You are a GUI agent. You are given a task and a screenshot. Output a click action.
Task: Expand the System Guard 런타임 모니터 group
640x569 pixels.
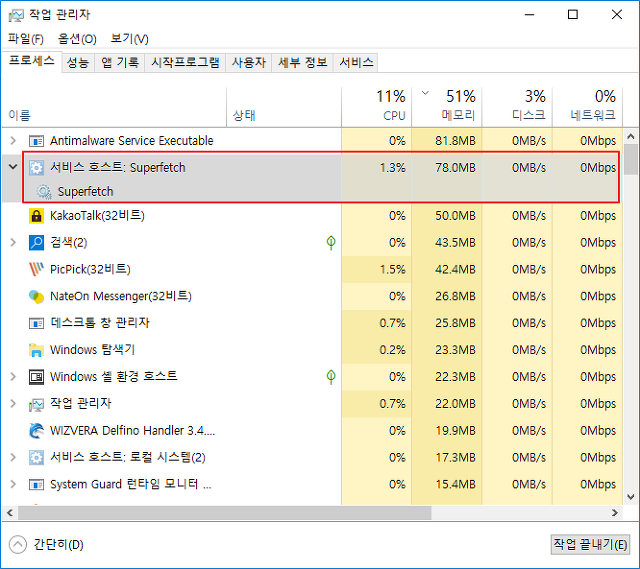coord(13,484)
